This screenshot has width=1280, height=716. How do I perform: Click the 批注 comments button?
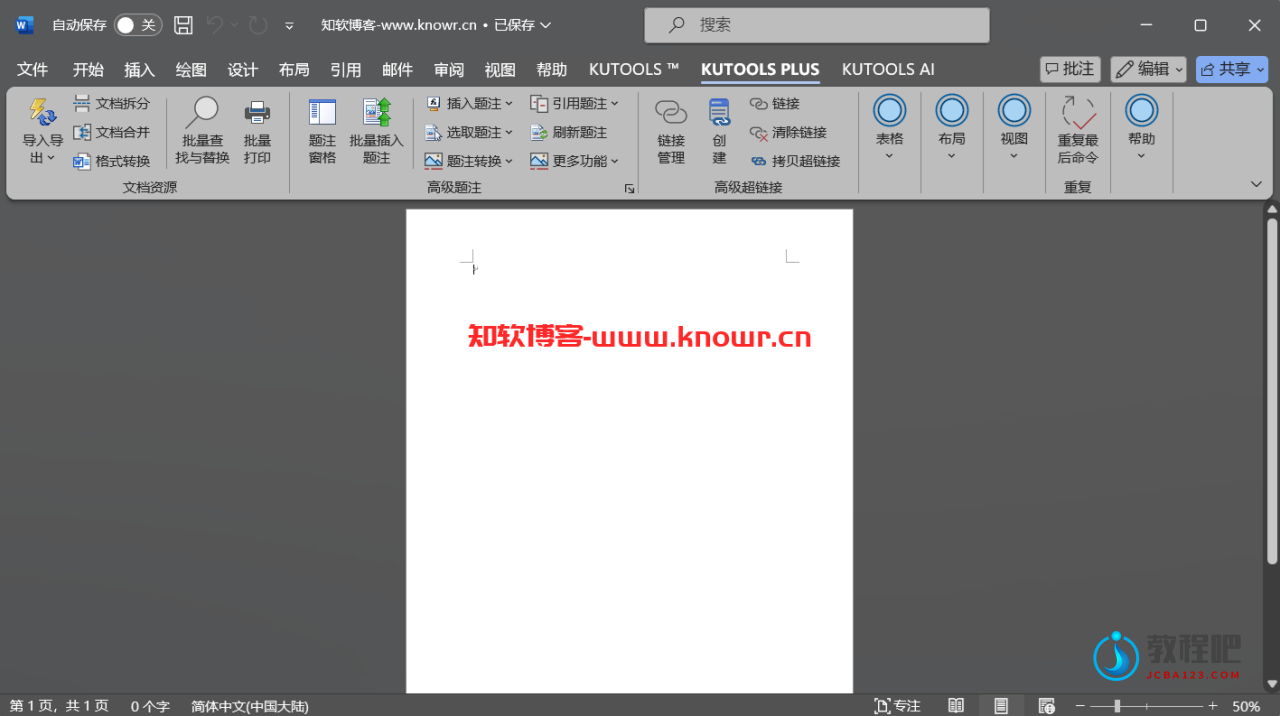tap(1070, 69)
